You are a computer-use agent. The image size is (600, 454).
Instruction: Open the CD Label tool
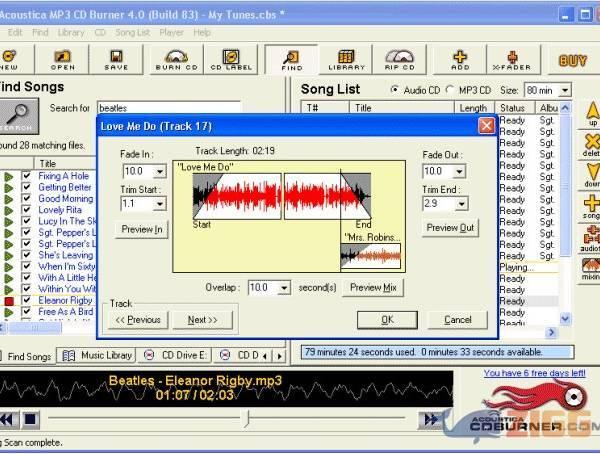231,60
